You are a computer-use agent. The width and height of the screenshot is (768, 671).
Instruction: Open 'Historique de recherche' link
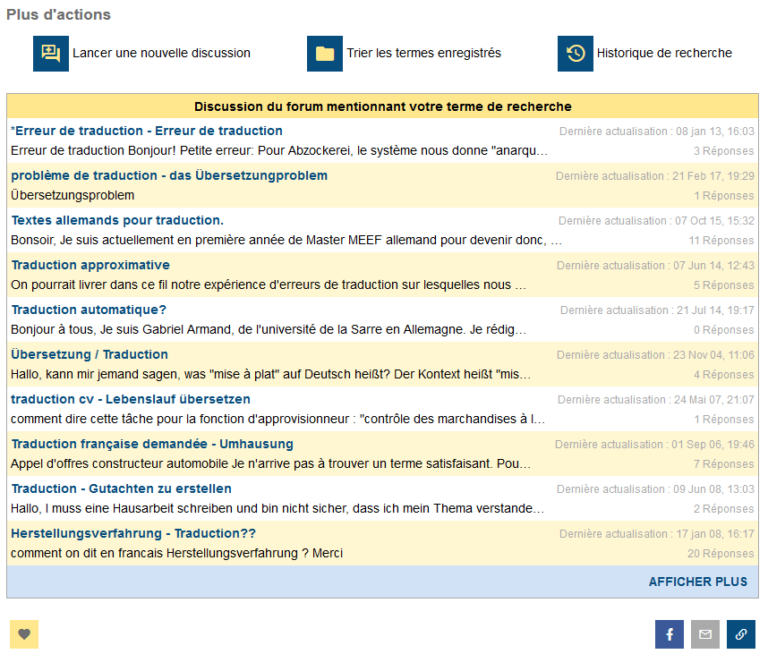point(665,53)
